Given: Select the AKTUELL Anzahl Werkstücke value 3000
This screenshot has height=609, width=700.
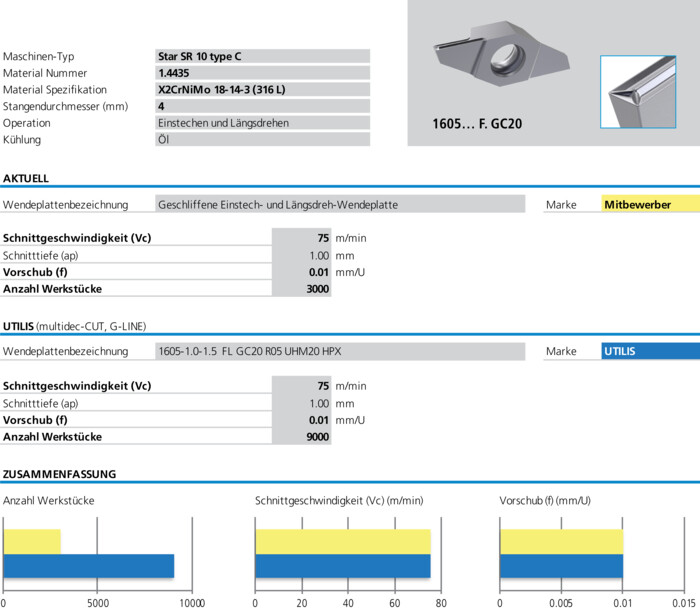Looking at the screenshot, I should [x=302, y=289].
